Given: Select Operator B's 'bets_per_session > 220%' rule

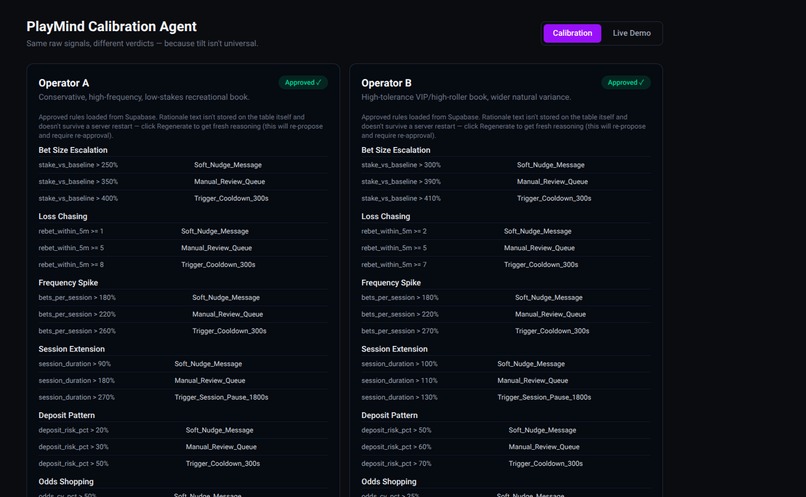Looking at the screenshot, I should [x=400, y=314].
